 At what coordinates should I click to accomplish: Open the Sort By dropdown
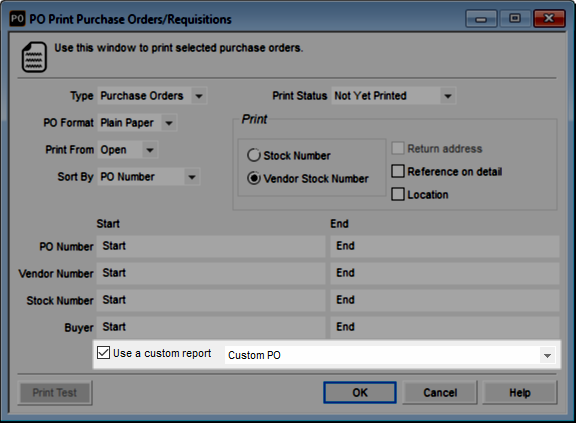pyautogui.click(x=191, y=177)
